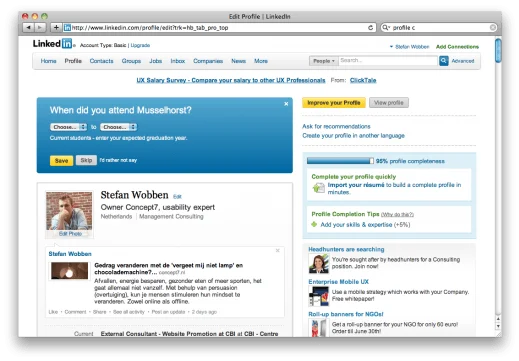Image resolution: width=519 pixels, height=361 pixels.
Task: Open the News menu item
Action: point(238,61)
